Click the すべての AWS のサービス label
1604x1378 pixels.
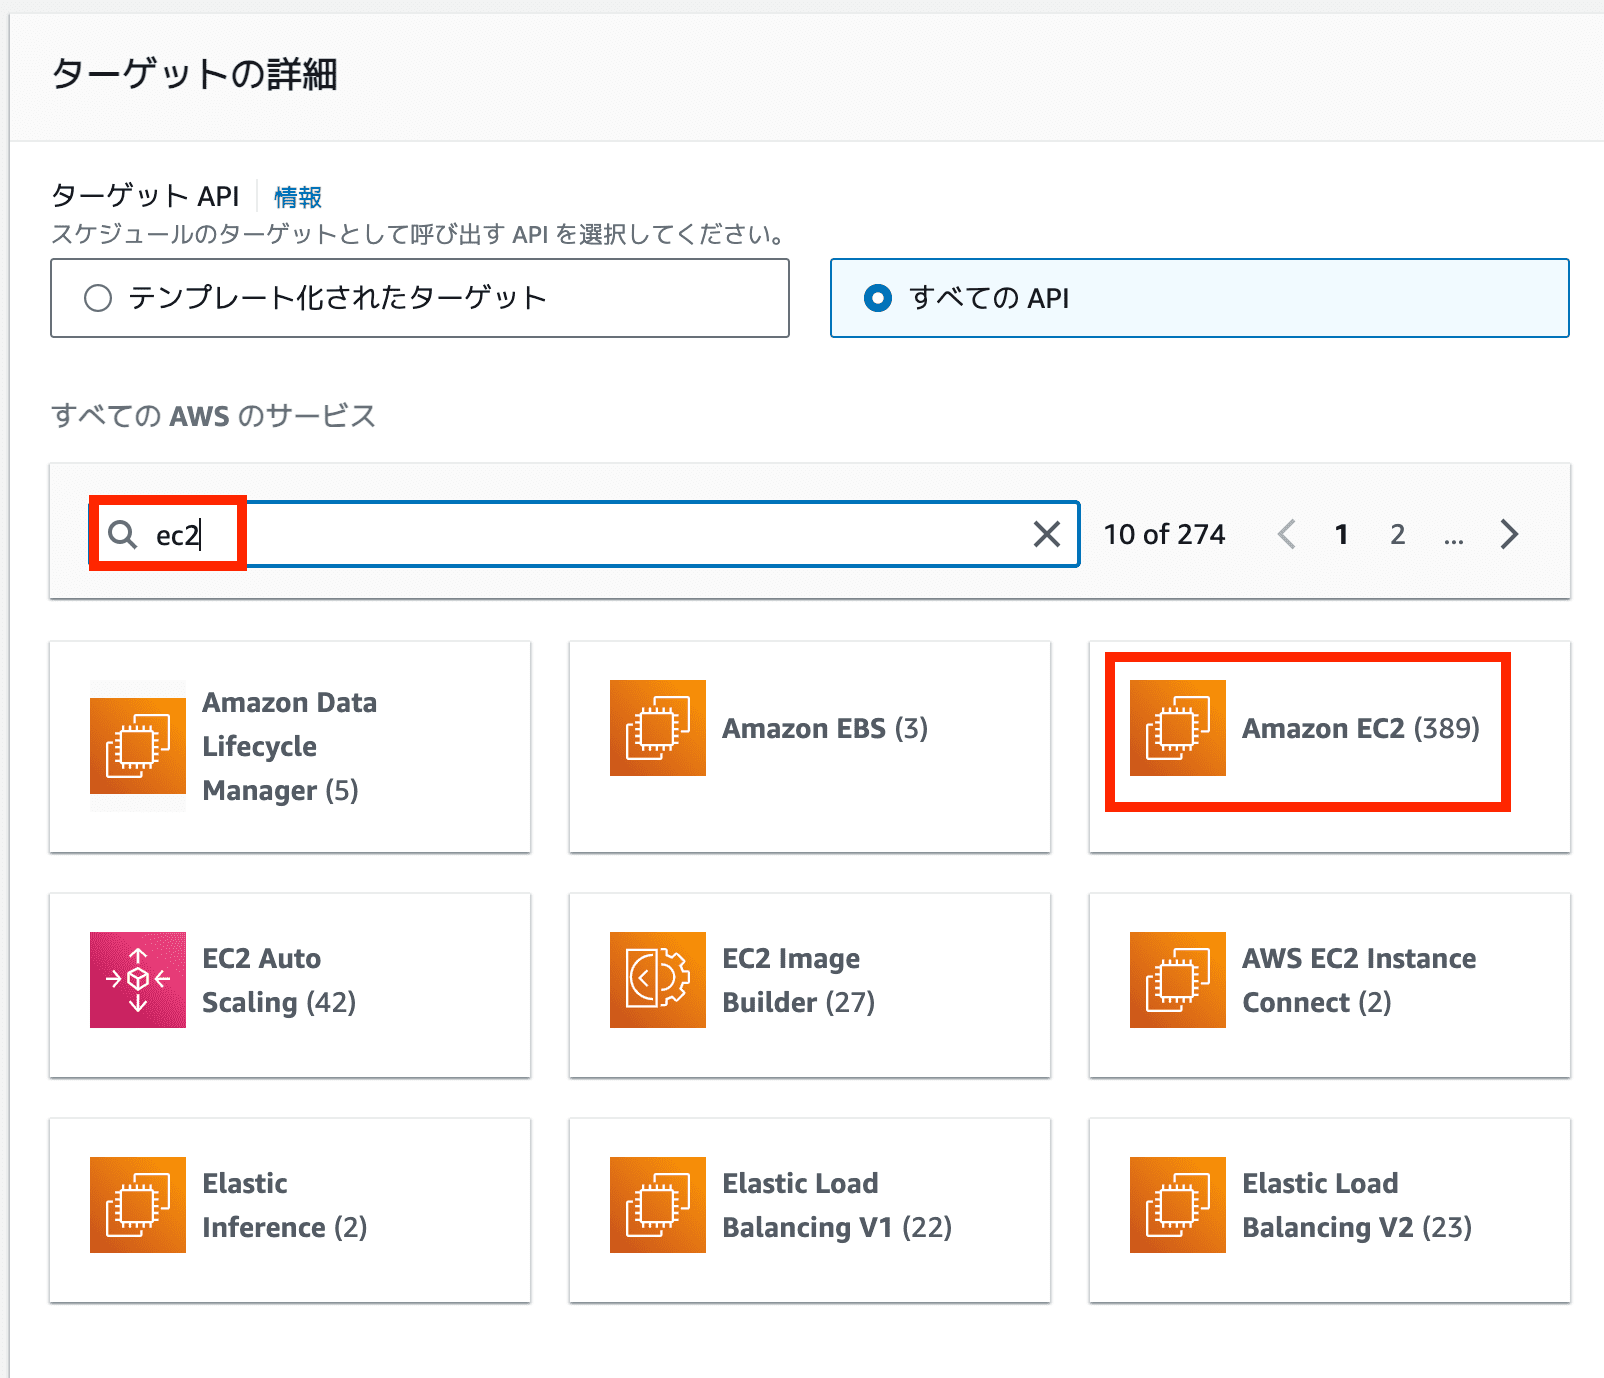[x=213, y=415]
